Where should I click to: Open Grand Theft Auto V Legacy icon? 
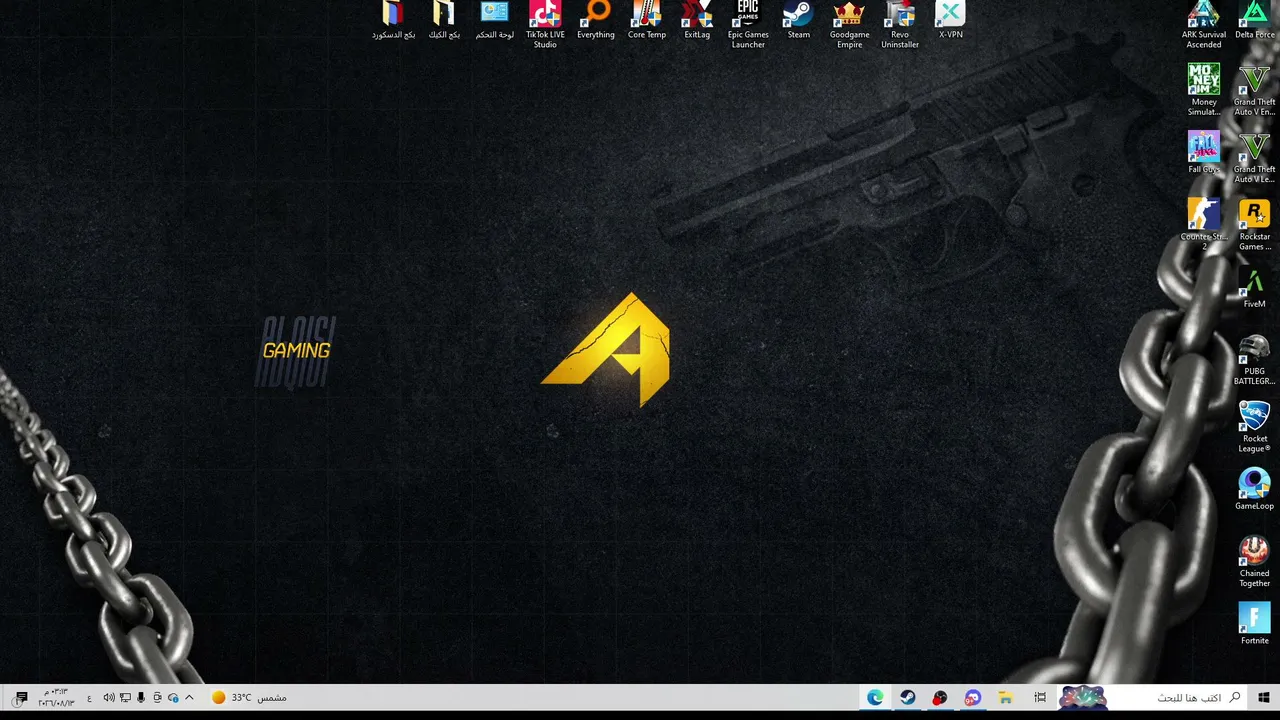tap(1254, 157)
